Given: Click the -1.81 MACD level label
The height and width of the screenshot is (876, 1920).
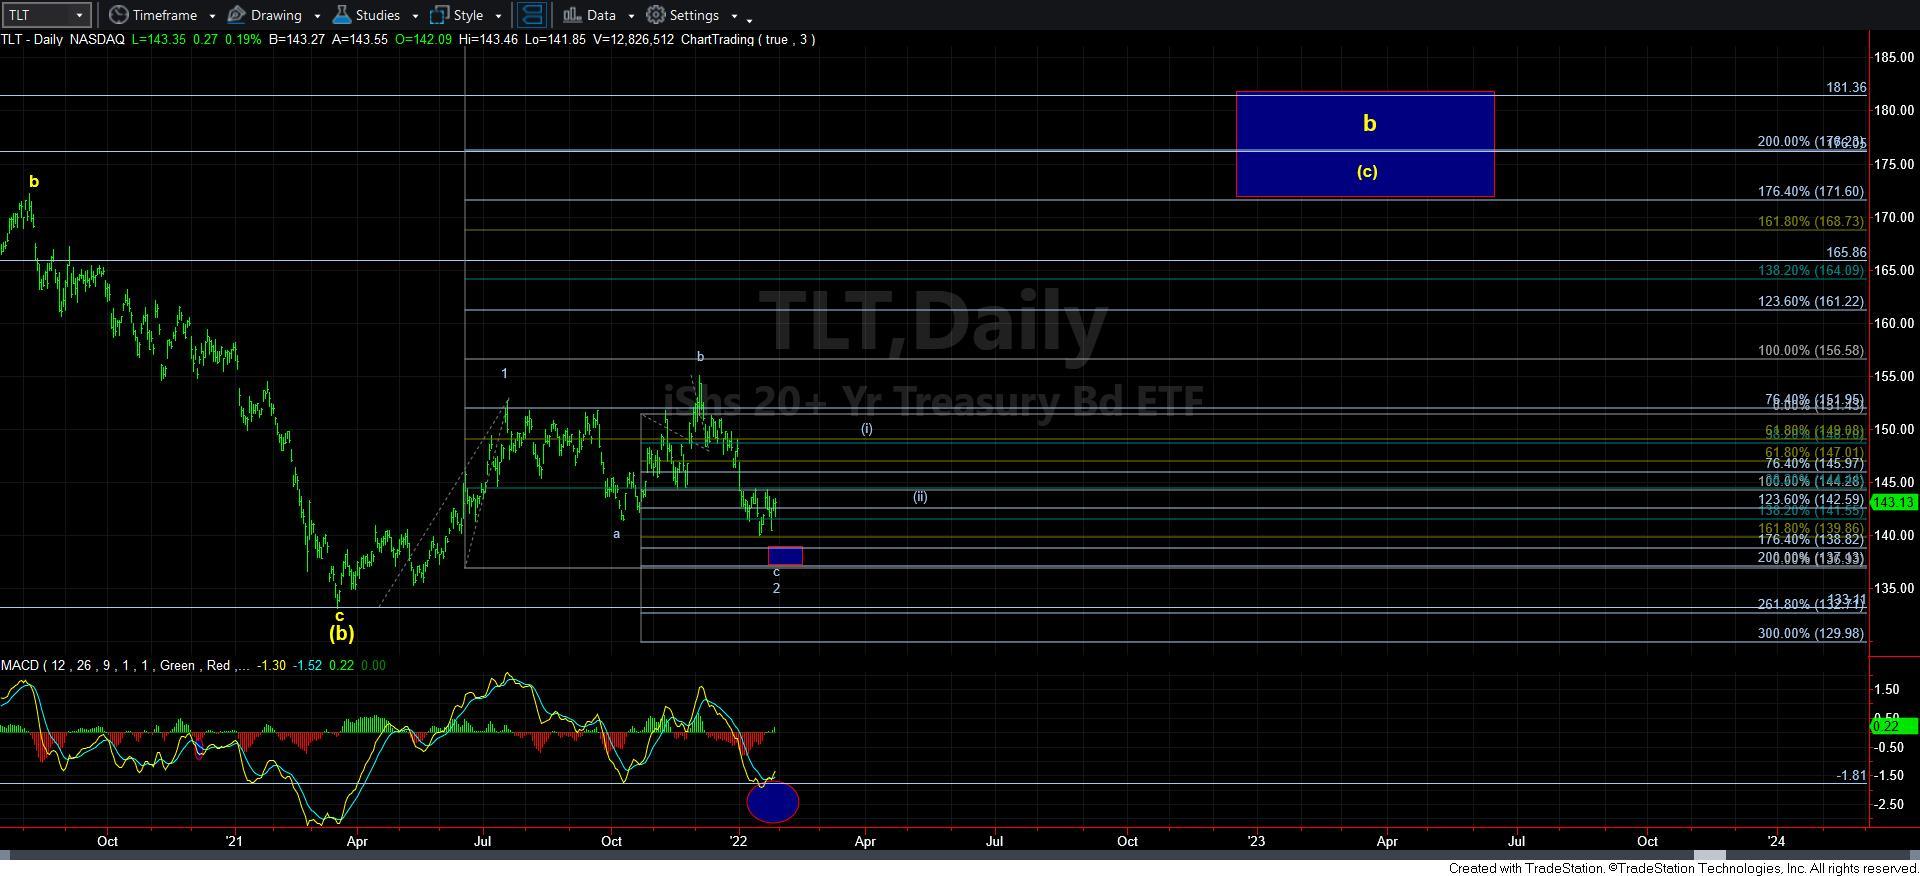Looking at the screenshot, I should [1852, 775].
